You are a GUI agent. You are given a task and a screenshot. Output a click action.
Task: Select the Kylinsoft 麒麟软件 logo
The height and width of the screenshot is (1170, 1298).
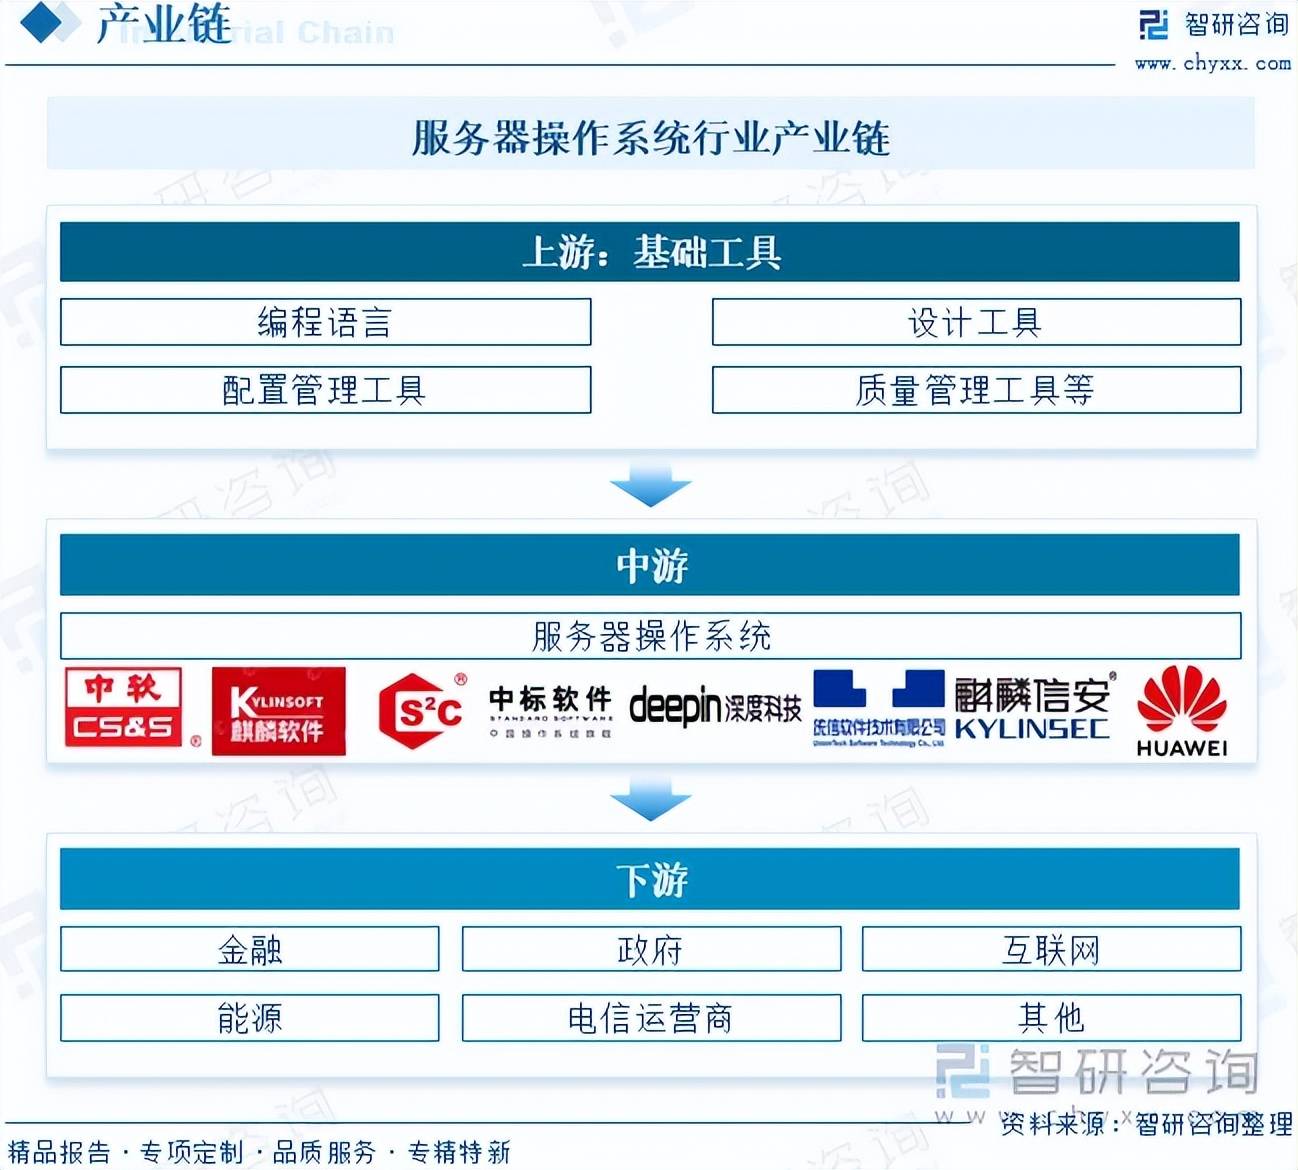pos(278,711)
